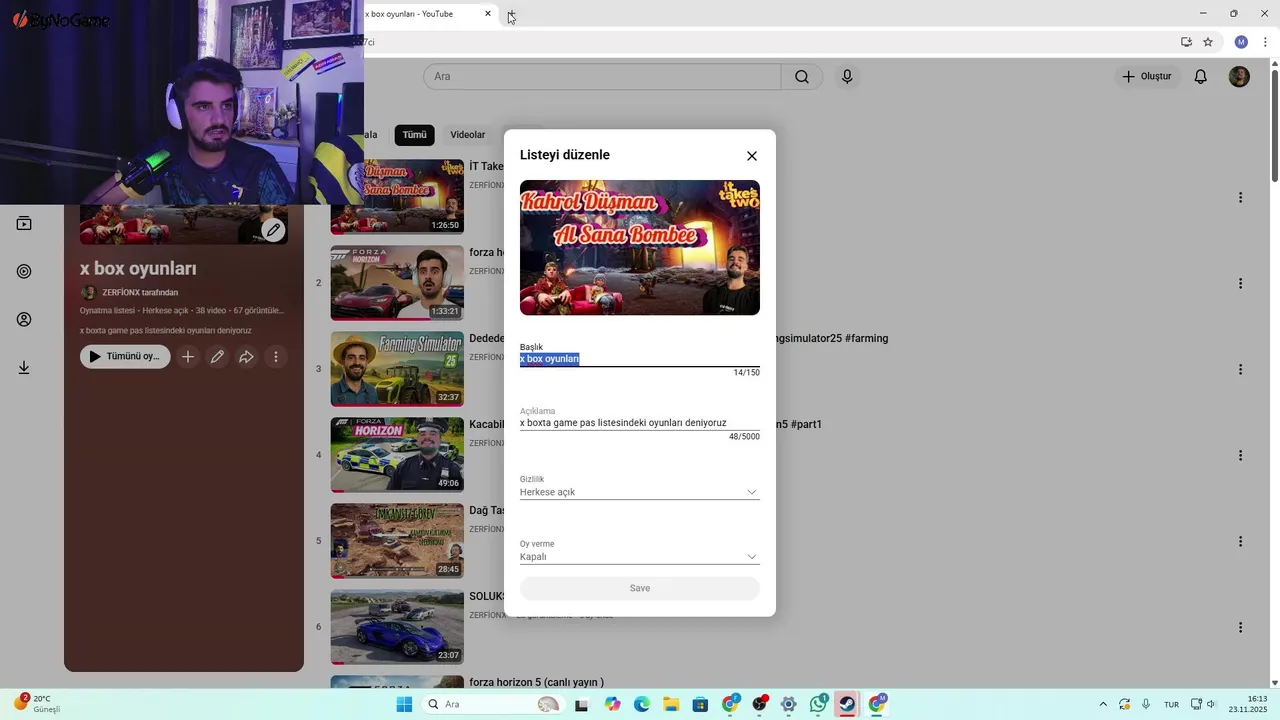Click the Başlık title input field
This screenshot has height=720, width=1280.
click(640, 359)
